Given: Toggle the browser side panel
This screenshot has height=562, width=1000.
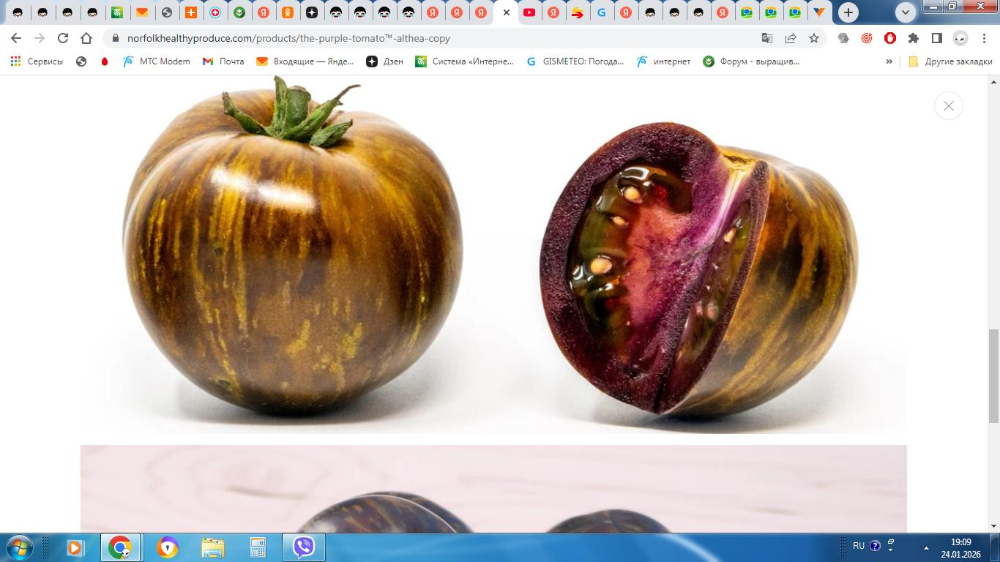Looking at the screenshot, I should coord(937,38).
